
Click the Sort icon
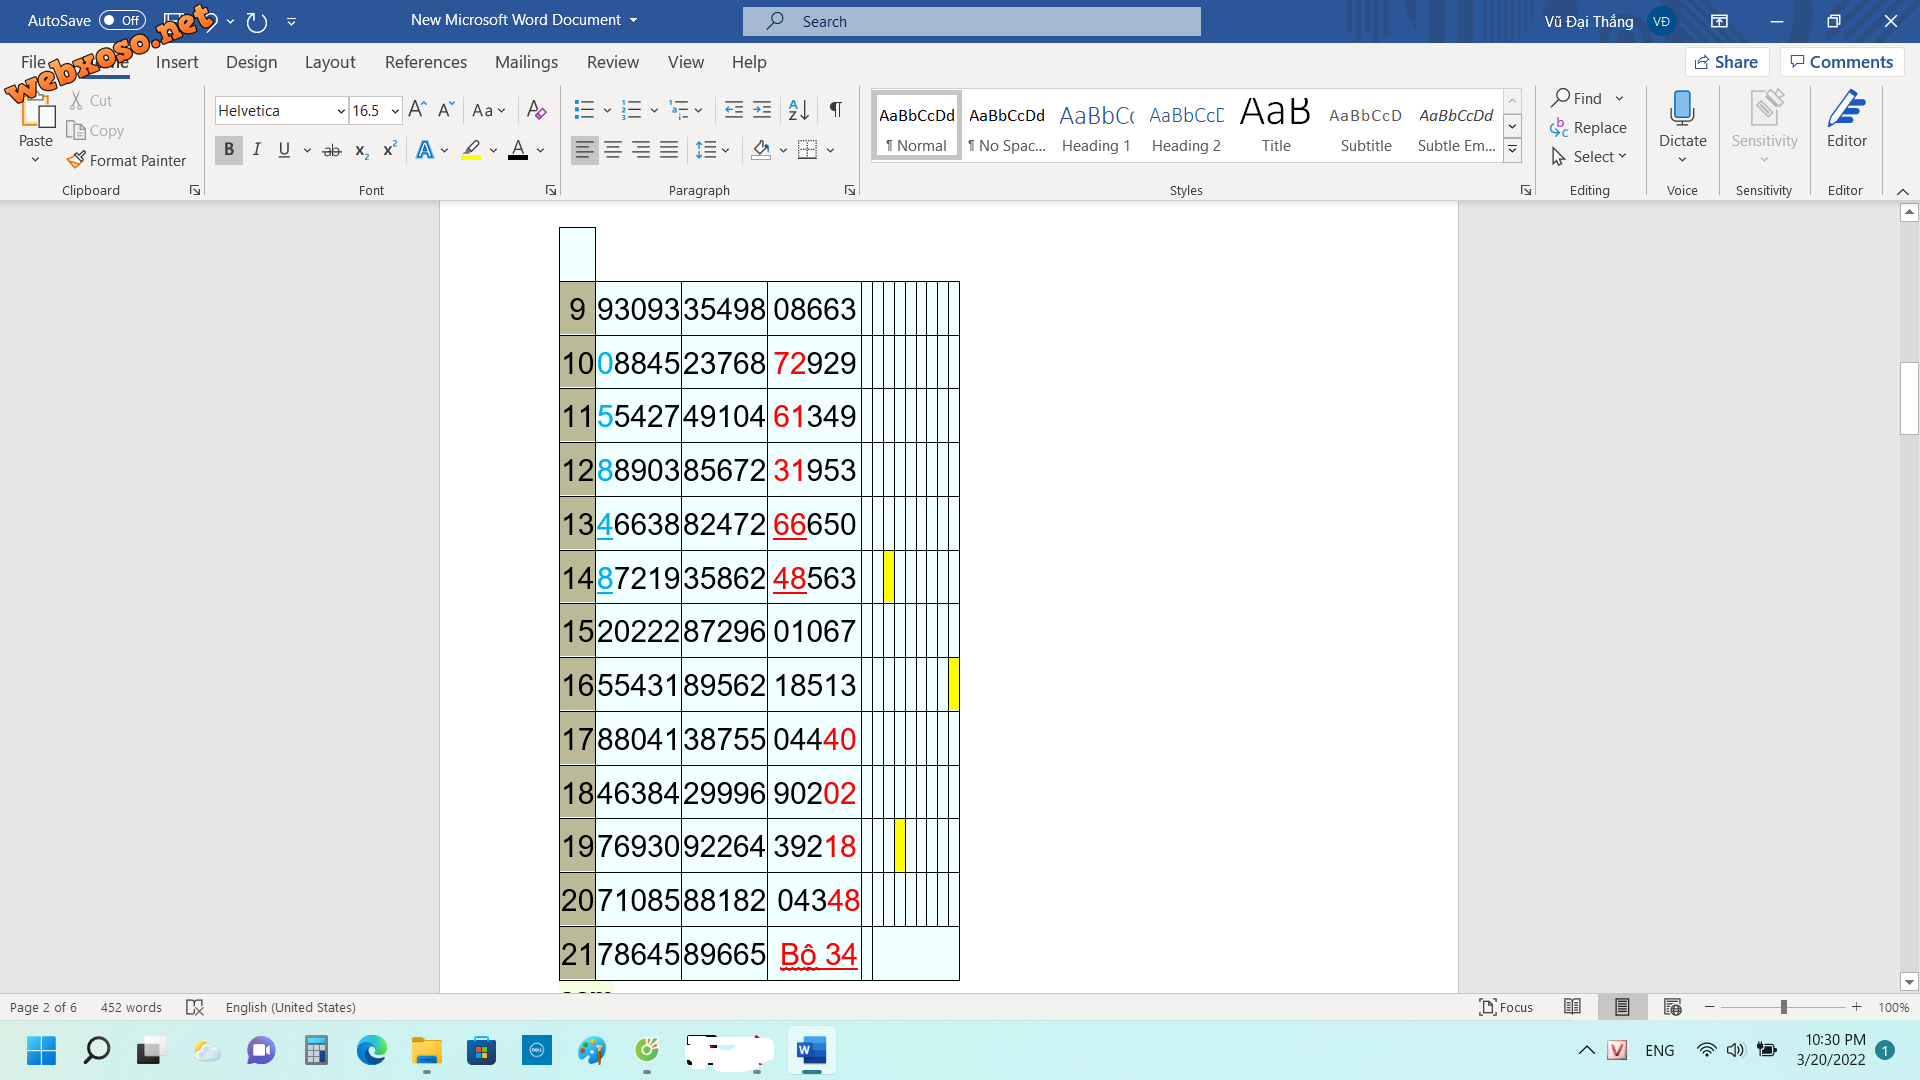tap(798, 110)
